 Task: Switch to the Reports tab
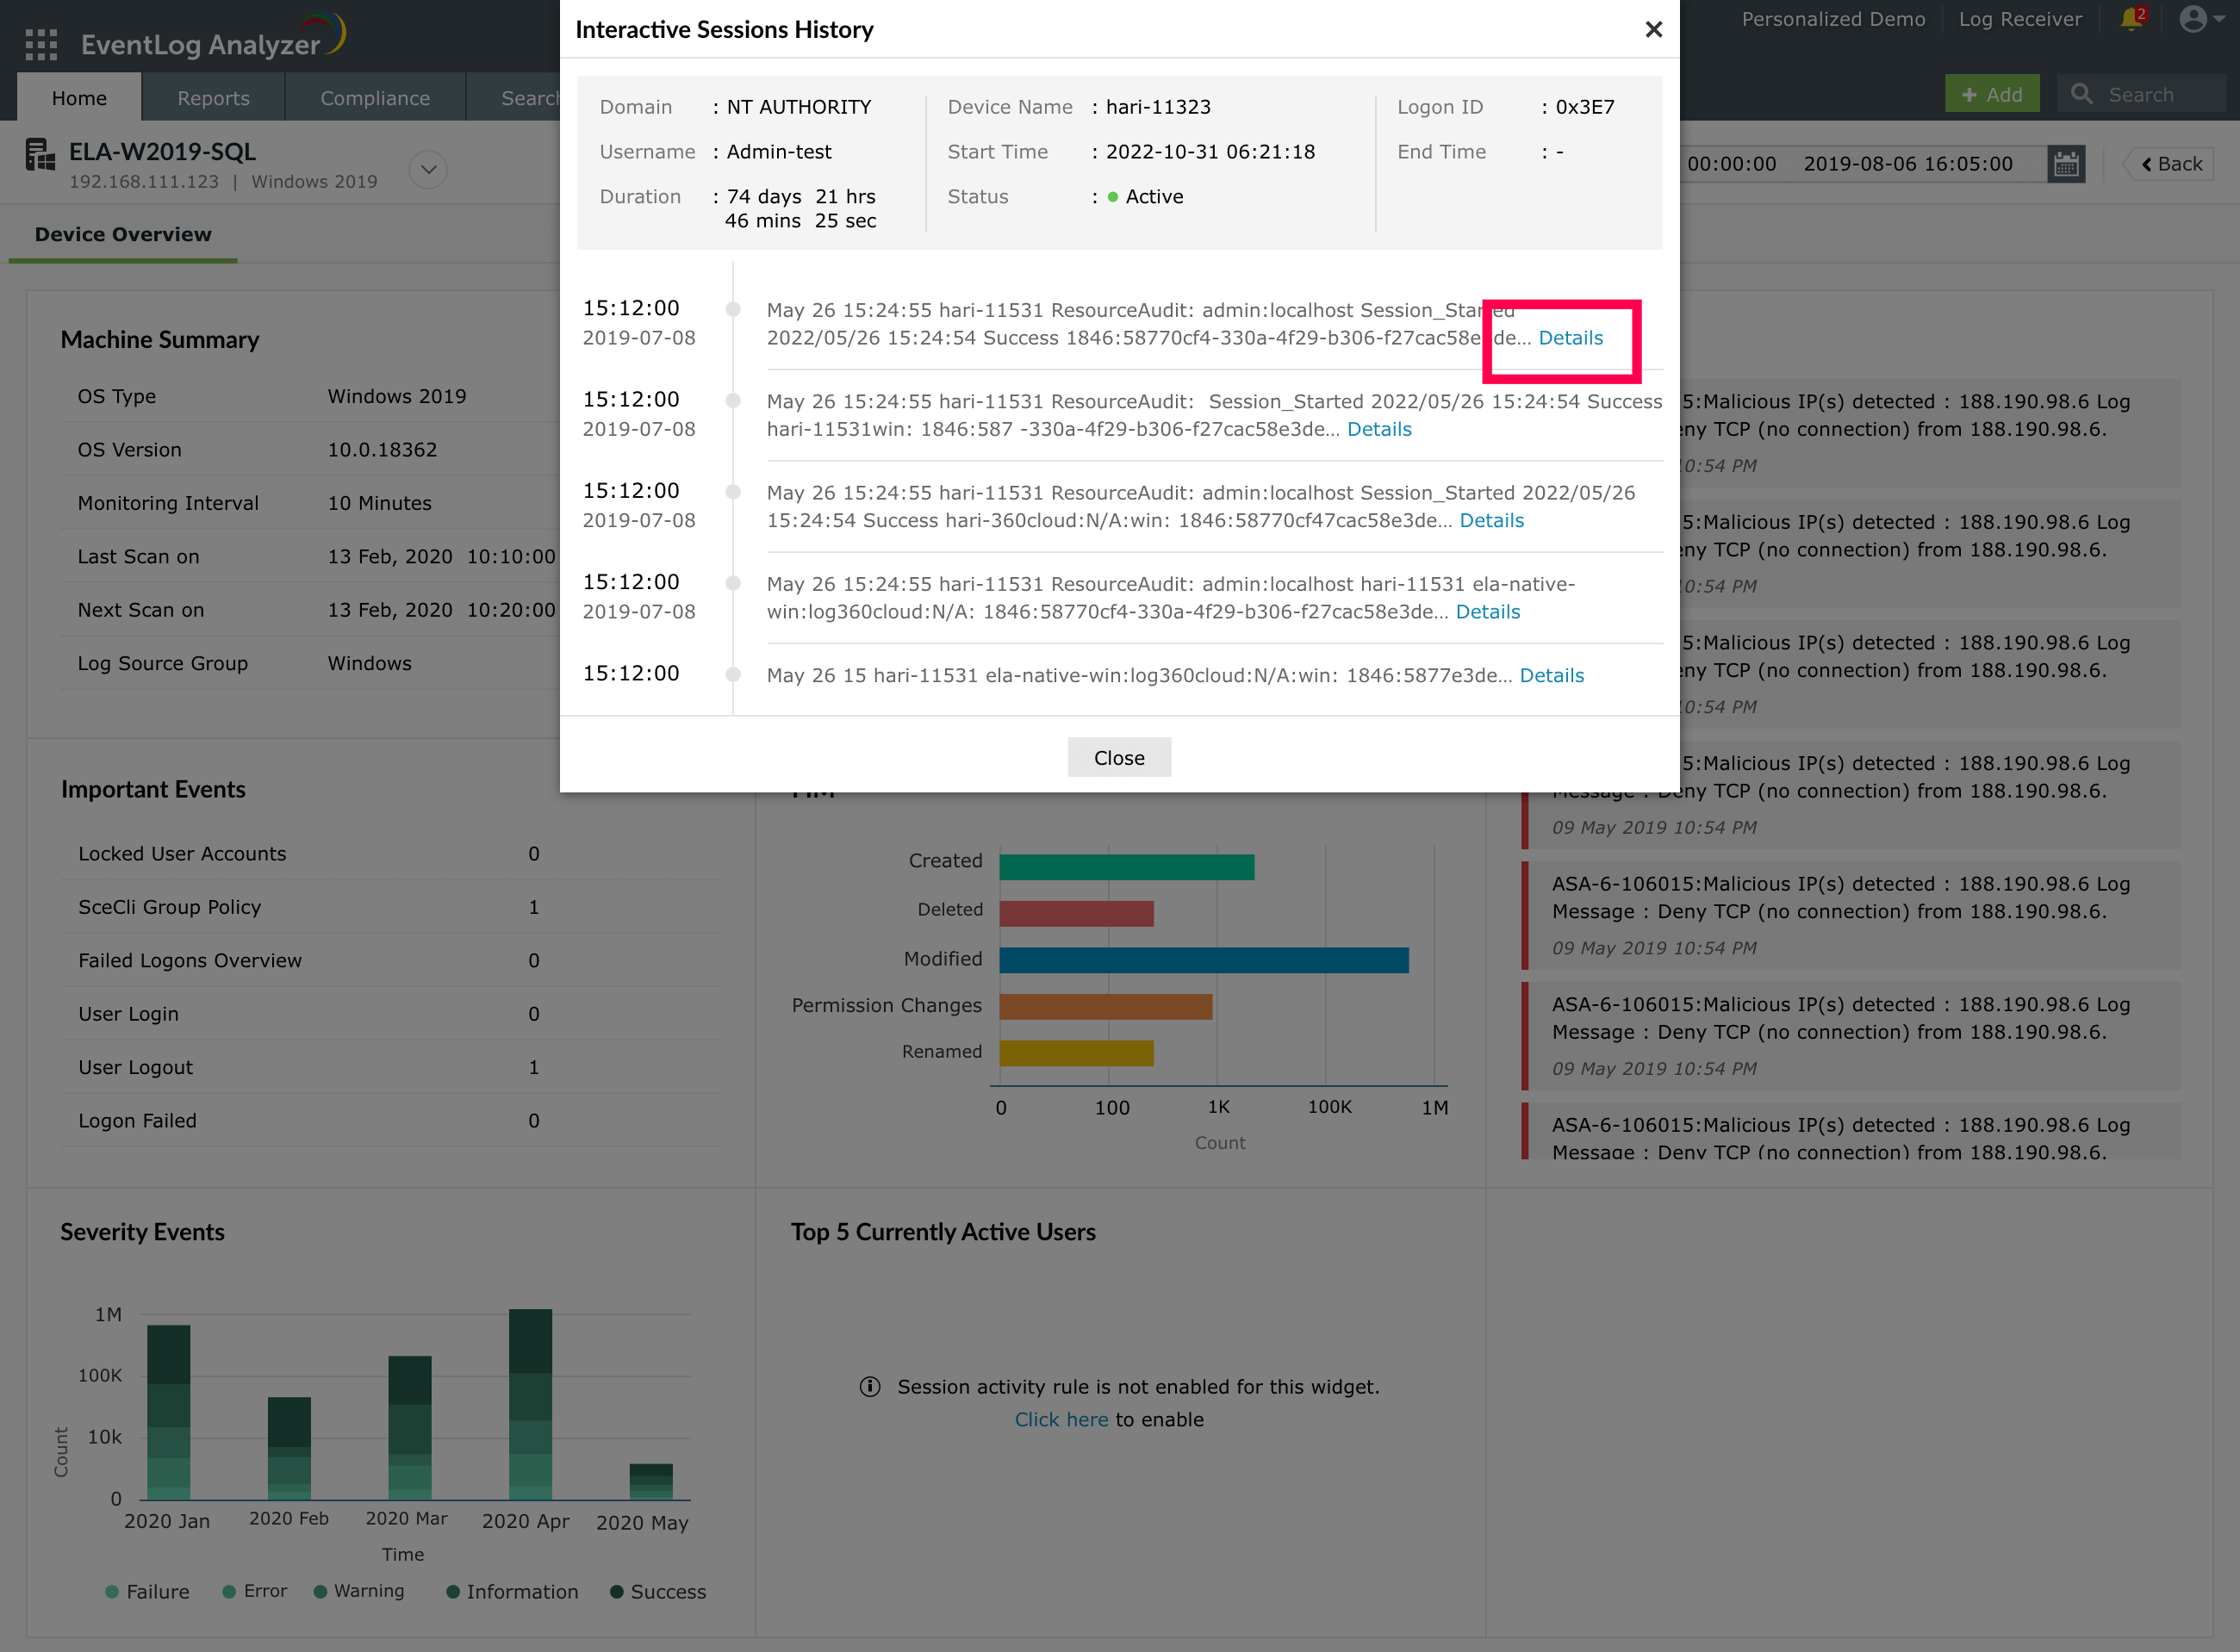[x=213, y=98]
